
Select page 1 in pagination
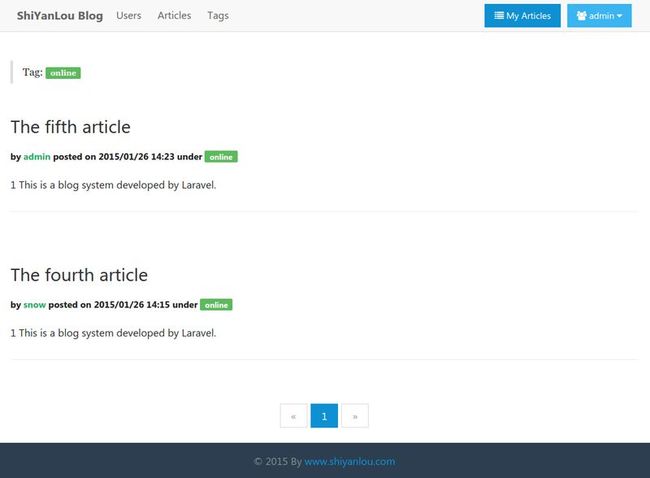[324, 416]
